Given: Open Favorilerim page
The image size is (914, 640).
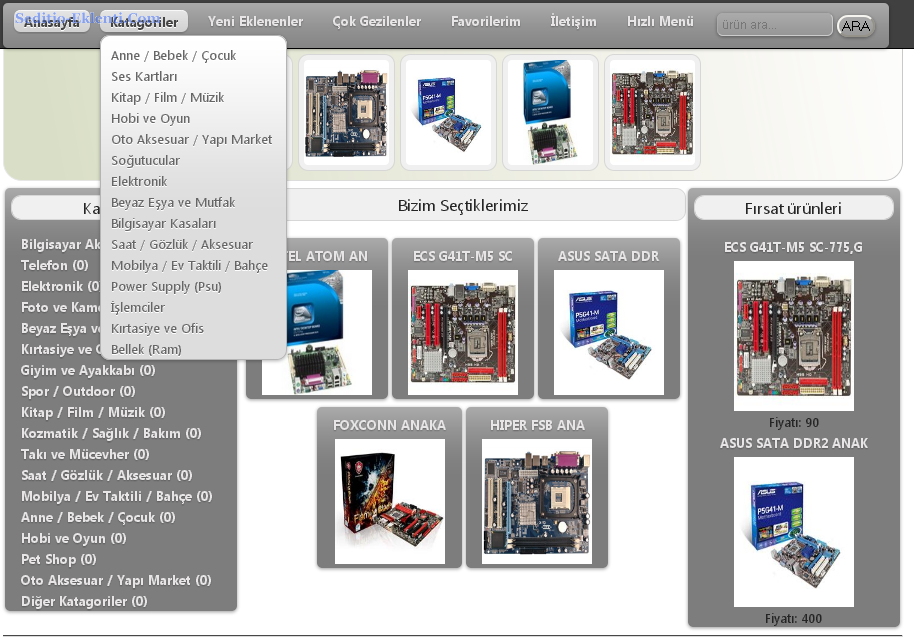Looking at the screenshot, I should pos(486,22).
